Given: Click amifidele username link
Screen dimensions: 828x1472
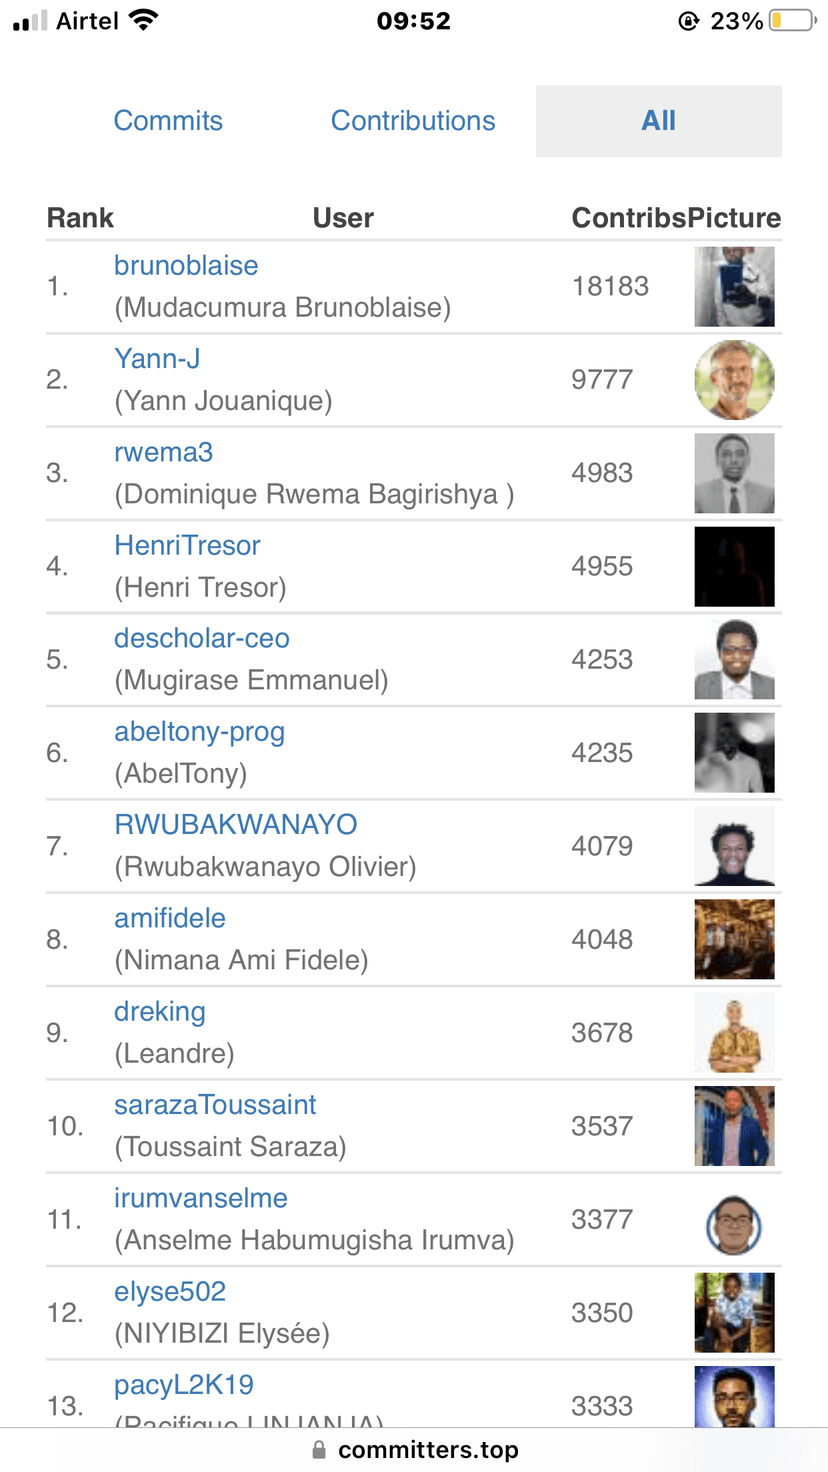Looking at the screenshot, I should [170, 918].
